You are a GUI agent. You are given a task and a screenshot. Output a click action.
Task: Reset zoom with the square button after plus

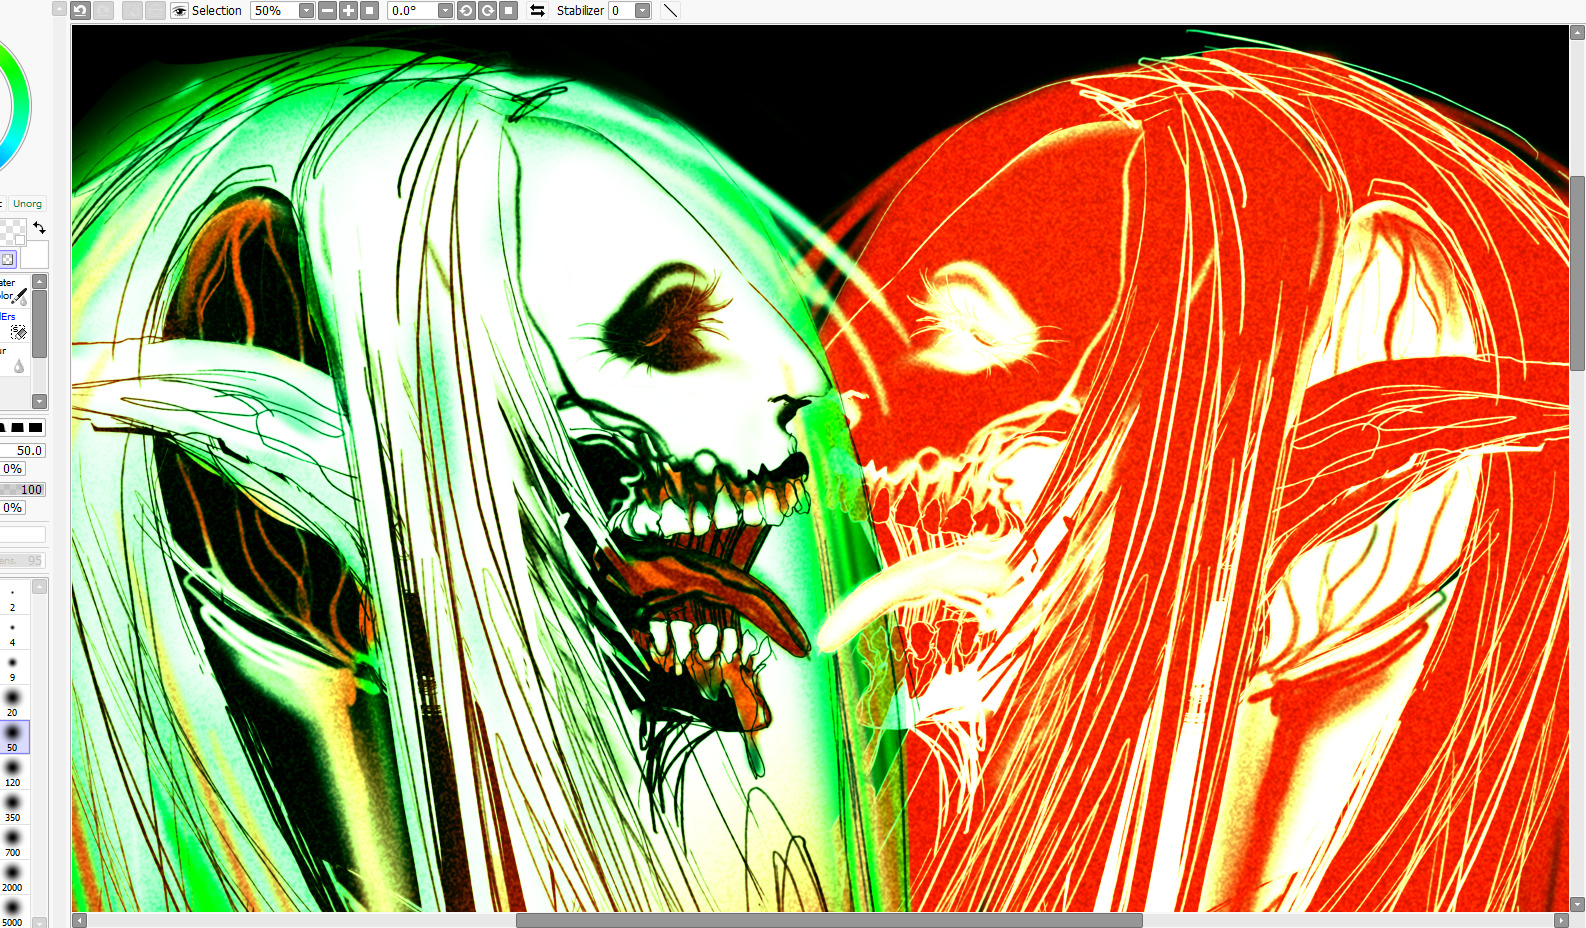[x=369, y=11]
